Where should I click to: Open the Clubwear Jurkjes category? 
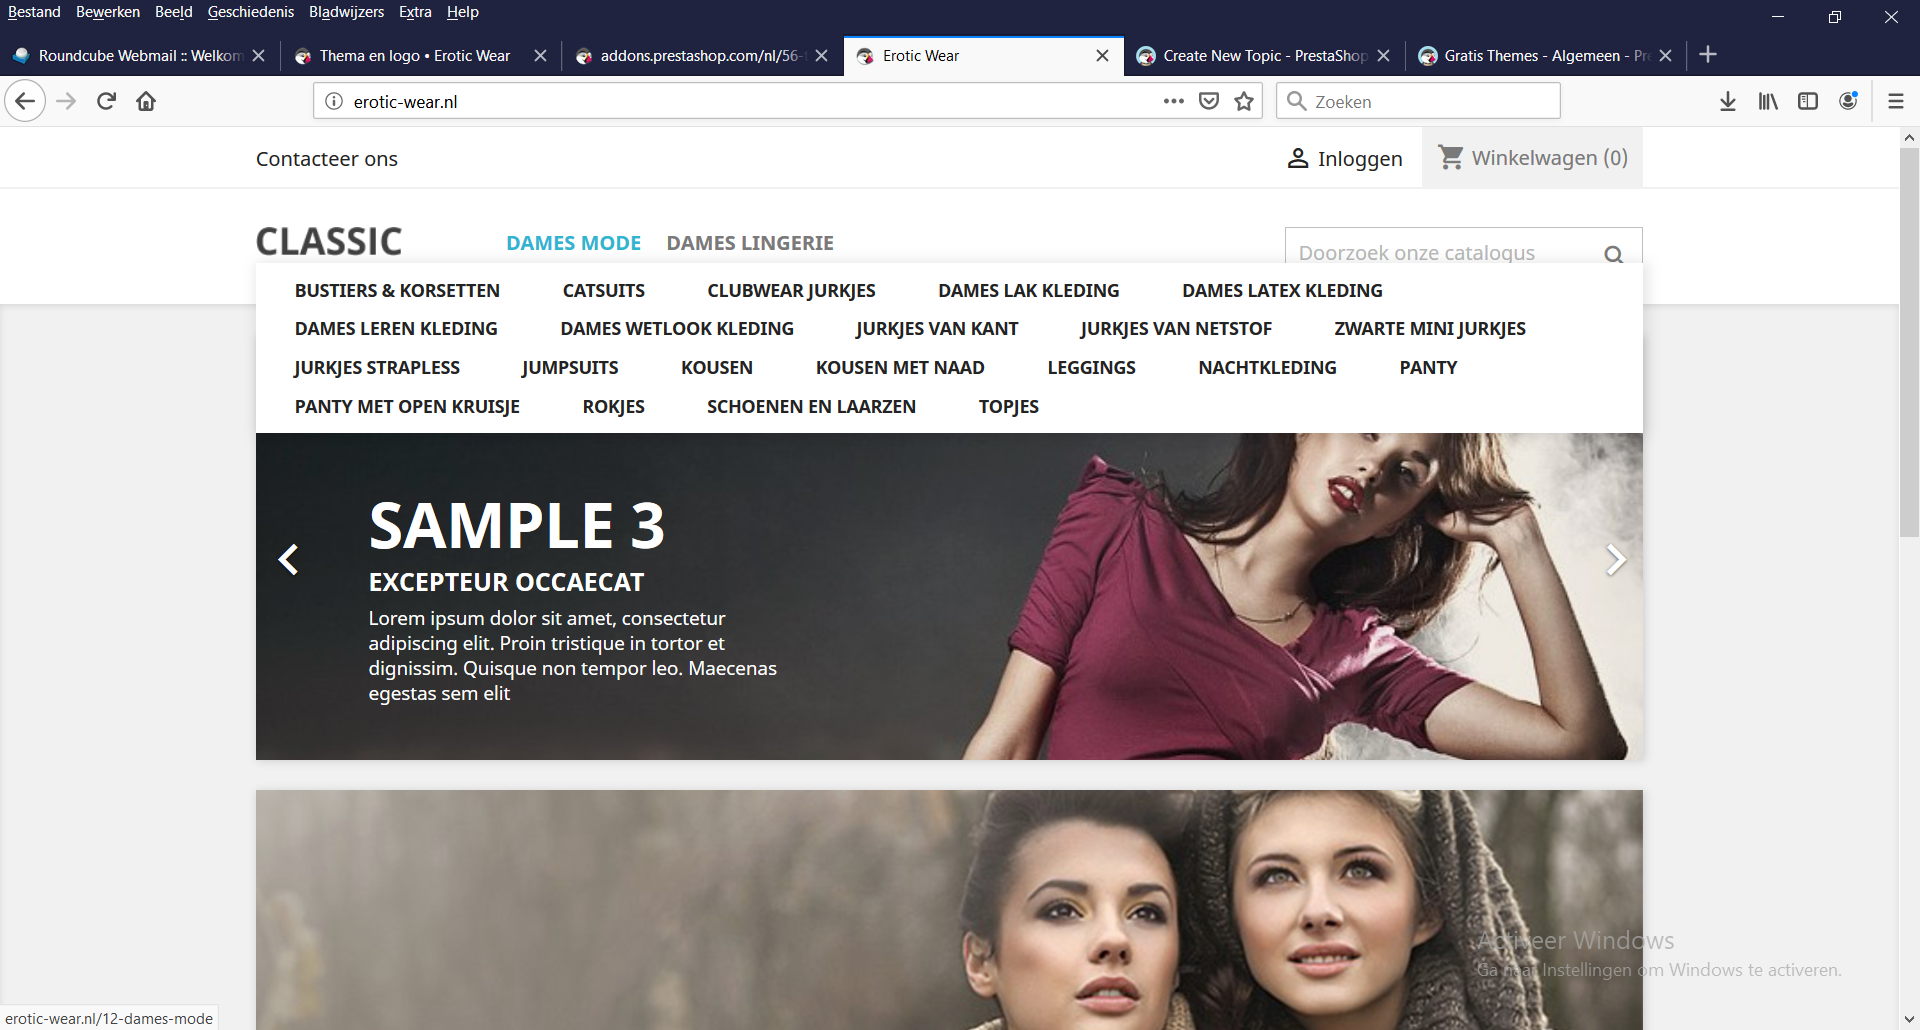791,291
